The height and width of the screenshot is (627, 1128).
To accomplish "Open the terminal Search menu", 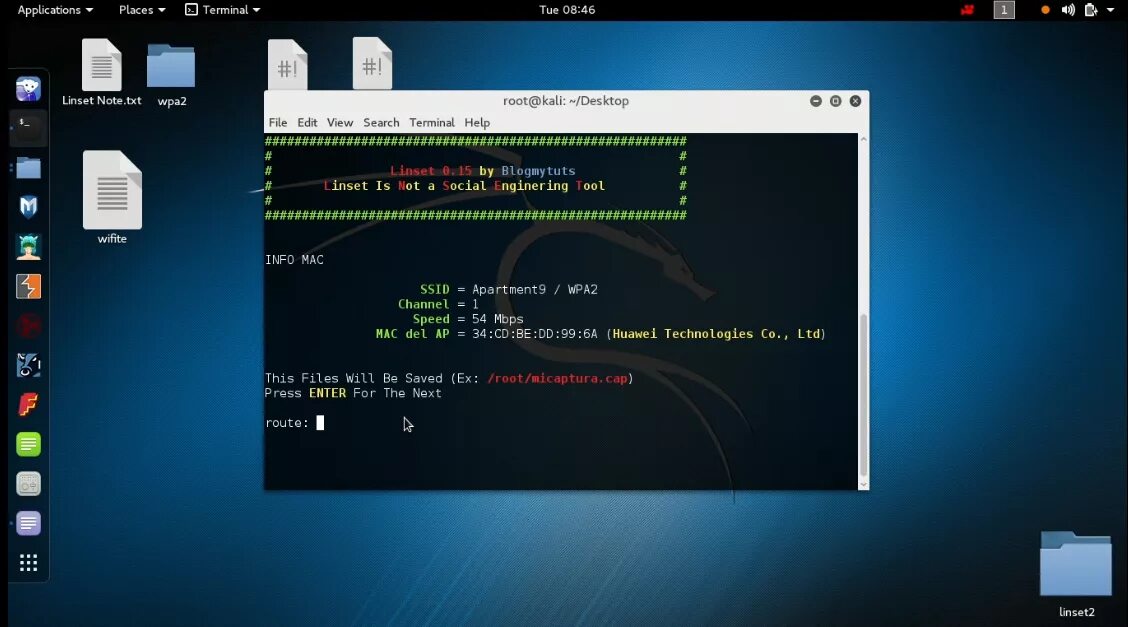I will 381,122.
